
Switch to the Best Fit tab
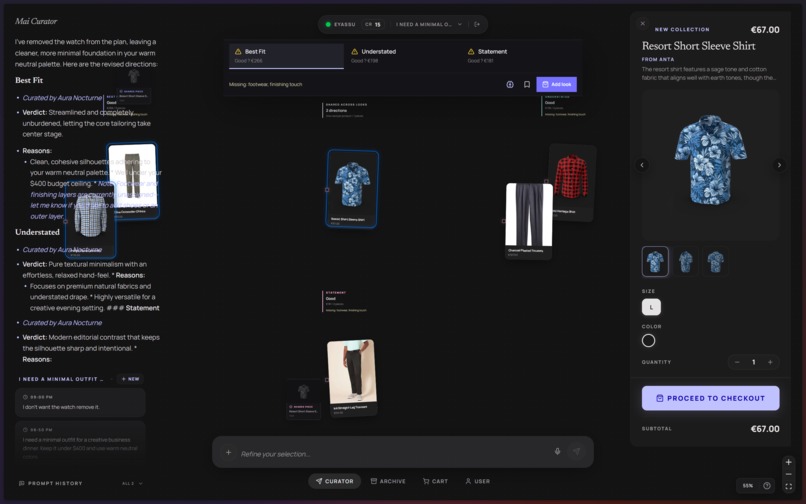[x=286, y=56]
